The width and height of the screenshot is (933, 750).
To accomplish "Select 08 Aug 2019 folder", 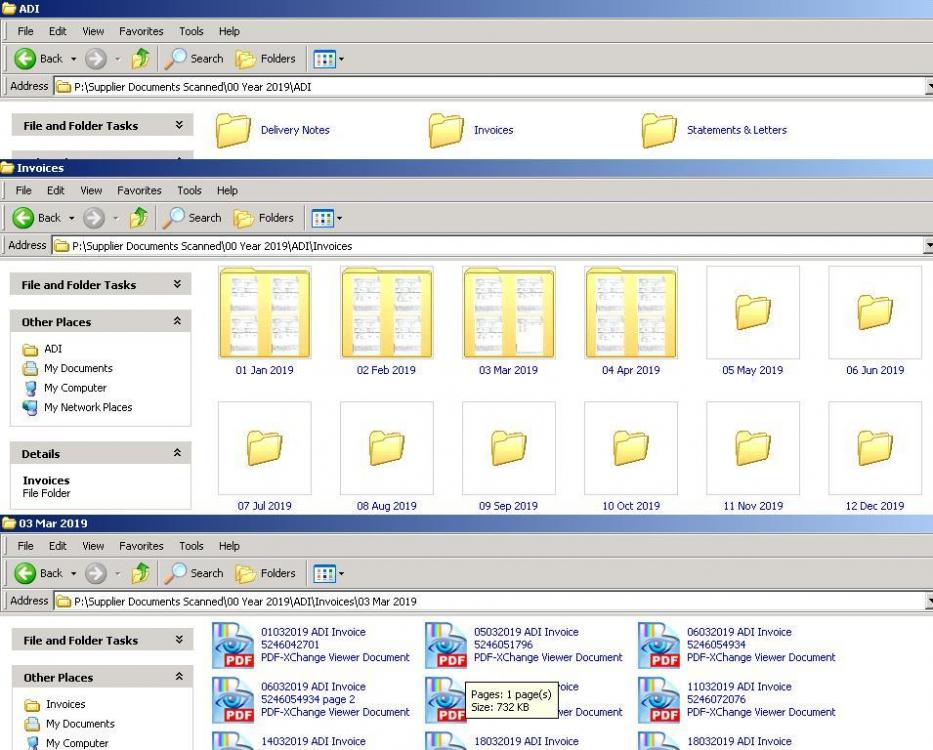I will (387, 457).
